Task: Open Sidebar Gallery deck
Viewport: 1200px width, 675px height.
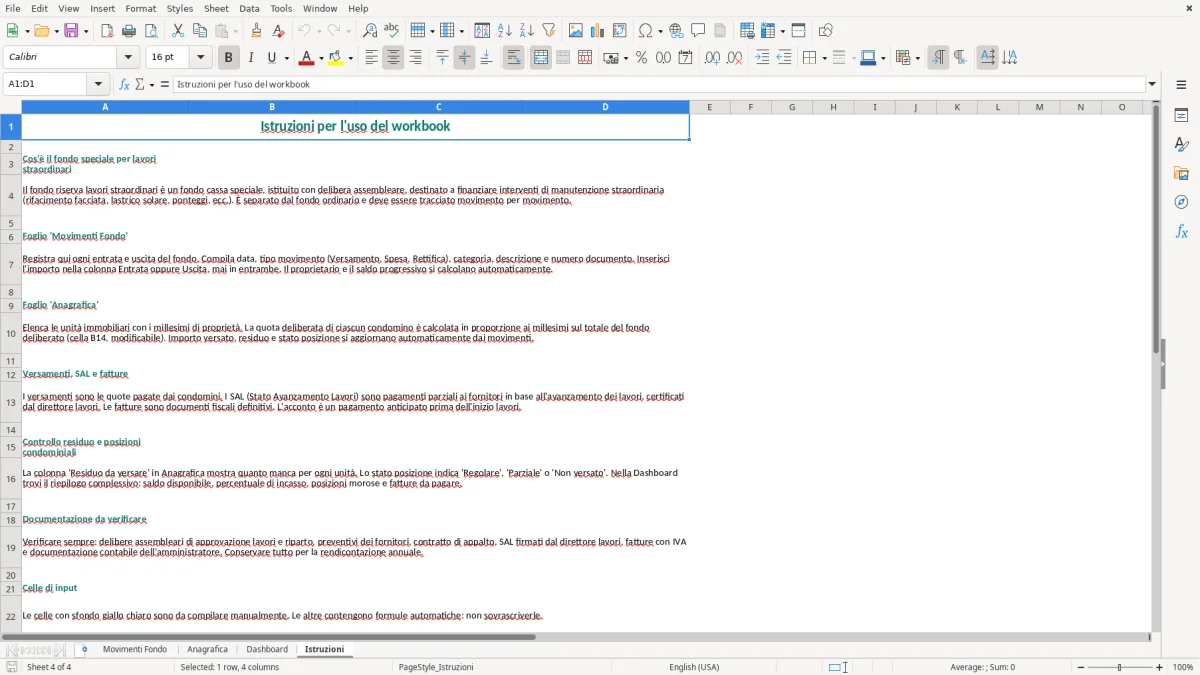Action: click(1181, 173)
